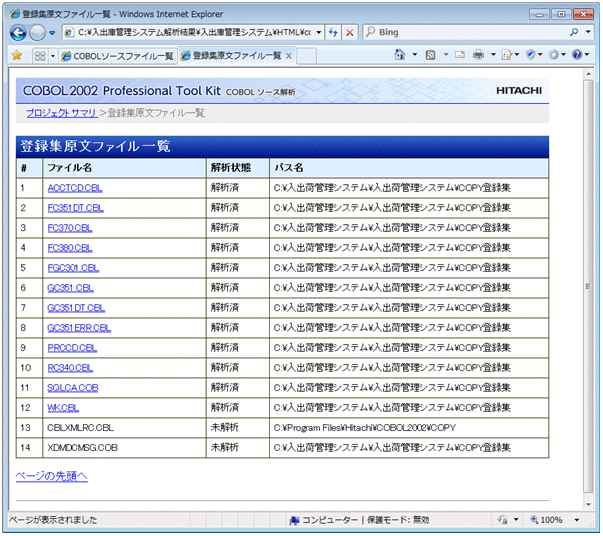The height and width of the screenshot is (536, 603).
Task: Select the 登録集原文ファイル一覧 tab
Action: [232, 56]
